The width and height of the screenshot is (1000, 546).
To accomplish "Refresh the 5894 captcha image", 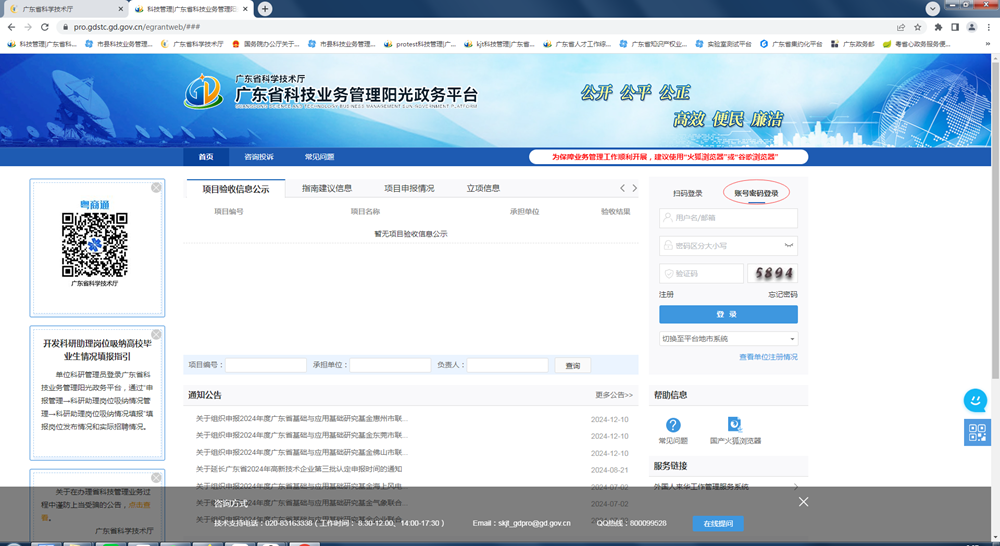I will [x=772, y=273].
